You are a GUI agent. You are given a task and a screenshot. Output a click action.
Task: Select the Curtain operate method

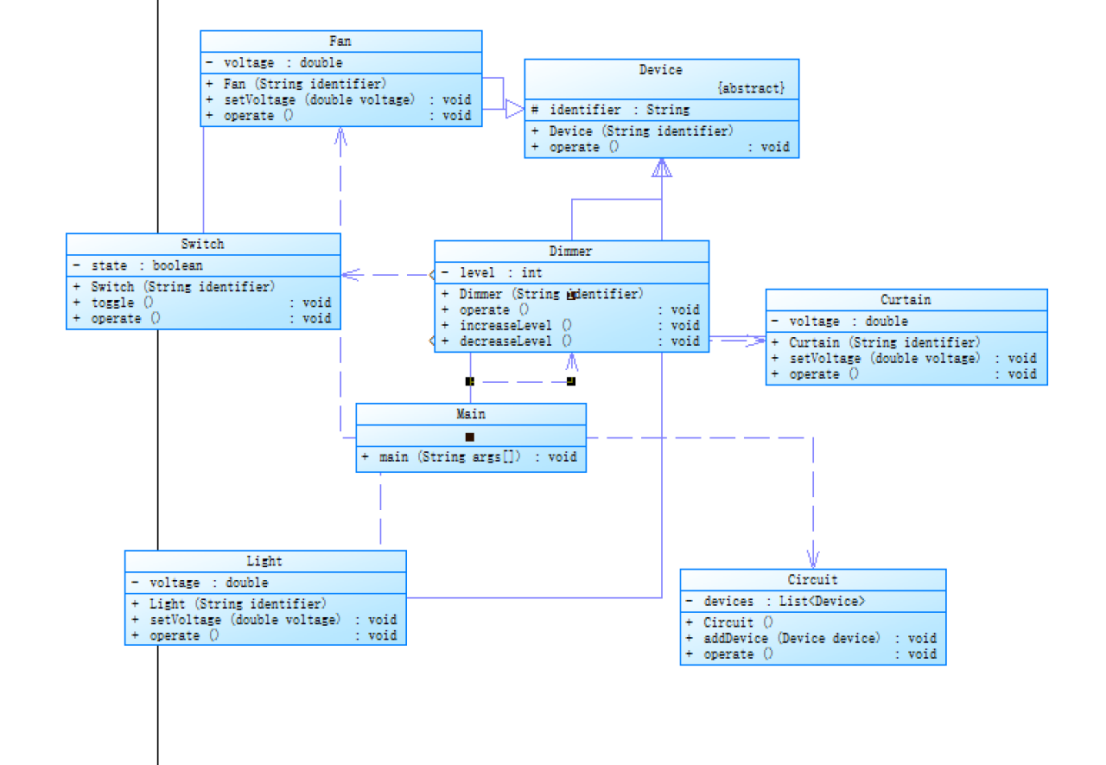[906, 374]
